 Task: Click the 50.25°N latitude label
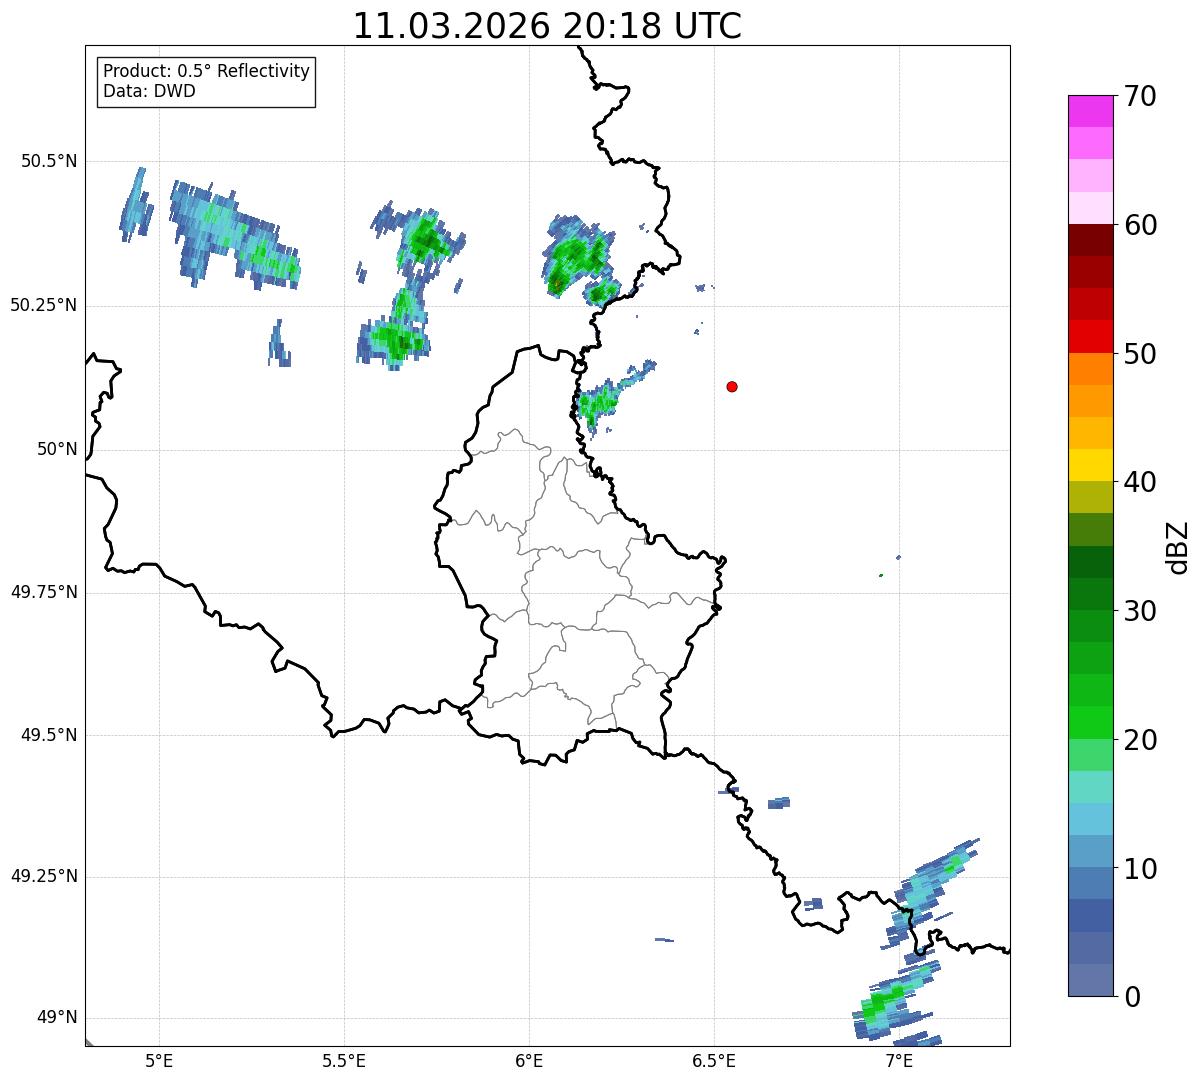(43, 305)
